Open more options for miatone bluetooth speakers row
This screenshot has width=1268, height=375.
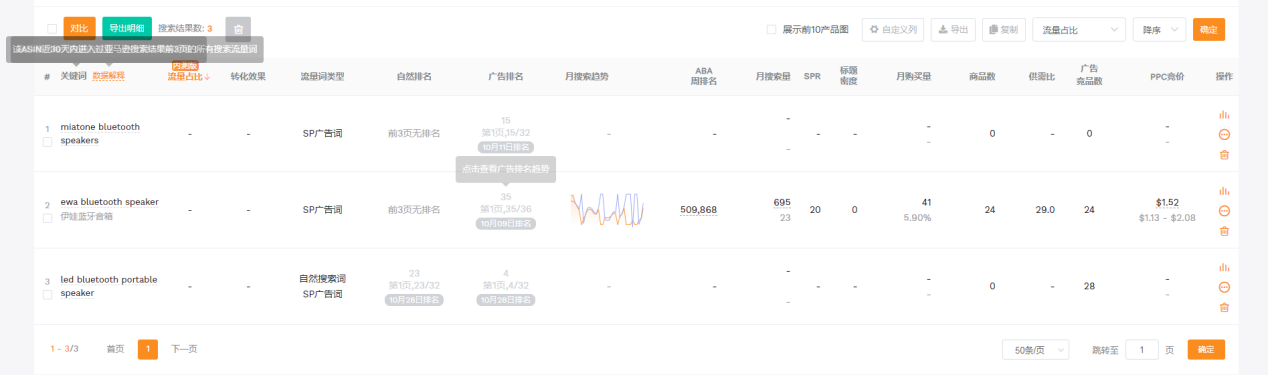[x=1224, y=135]
